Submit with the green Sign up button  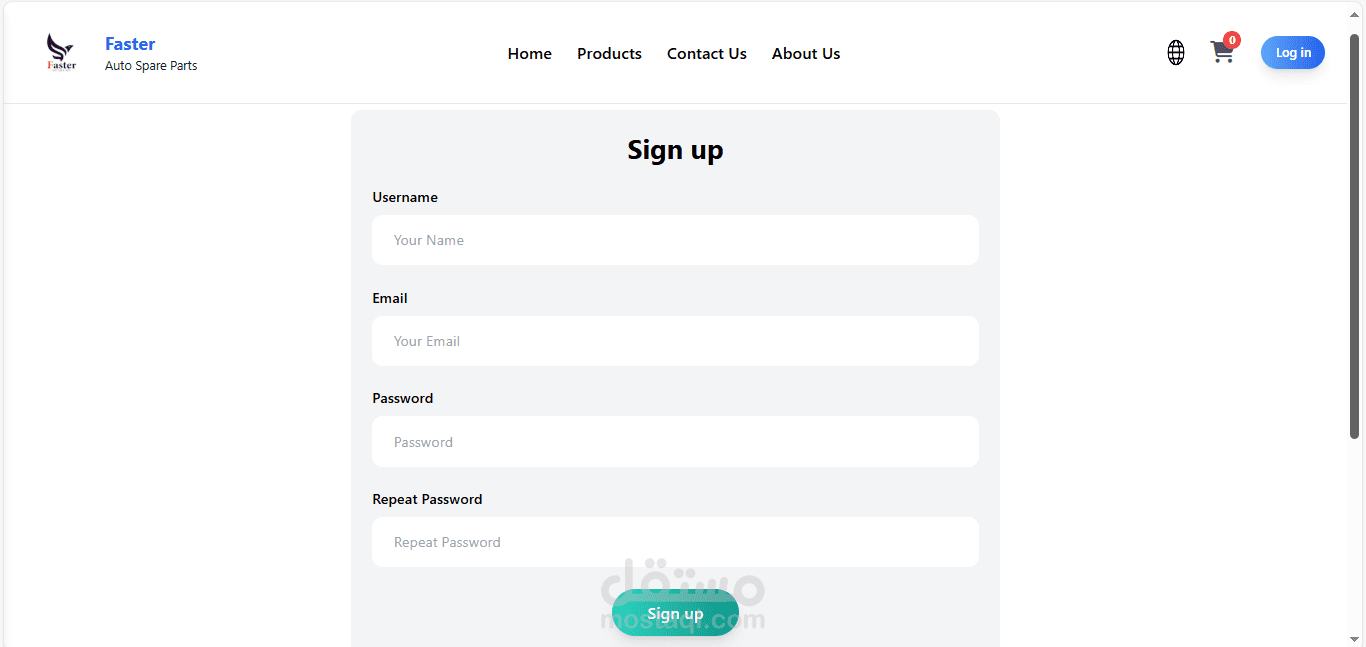[x=675, y=613]
